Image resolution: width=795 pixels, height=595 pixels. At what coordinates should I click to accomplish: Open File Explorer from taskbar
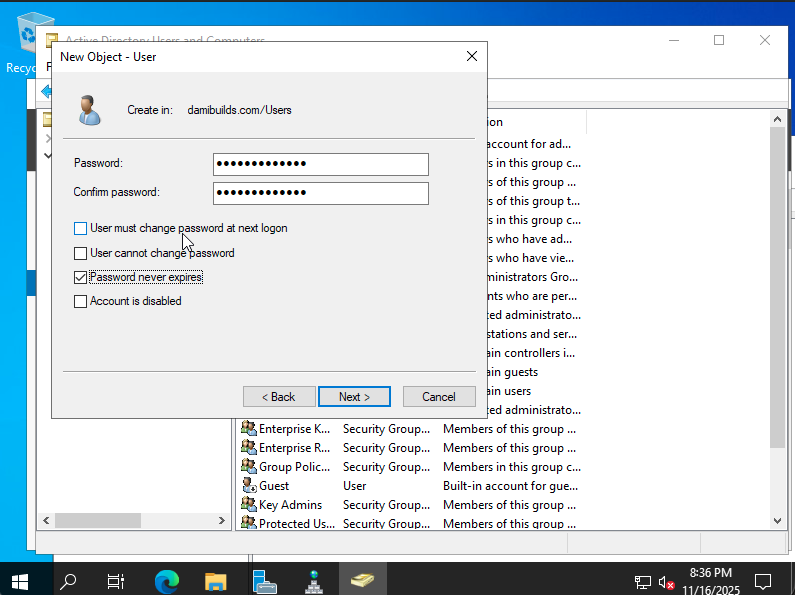[215, 581]
